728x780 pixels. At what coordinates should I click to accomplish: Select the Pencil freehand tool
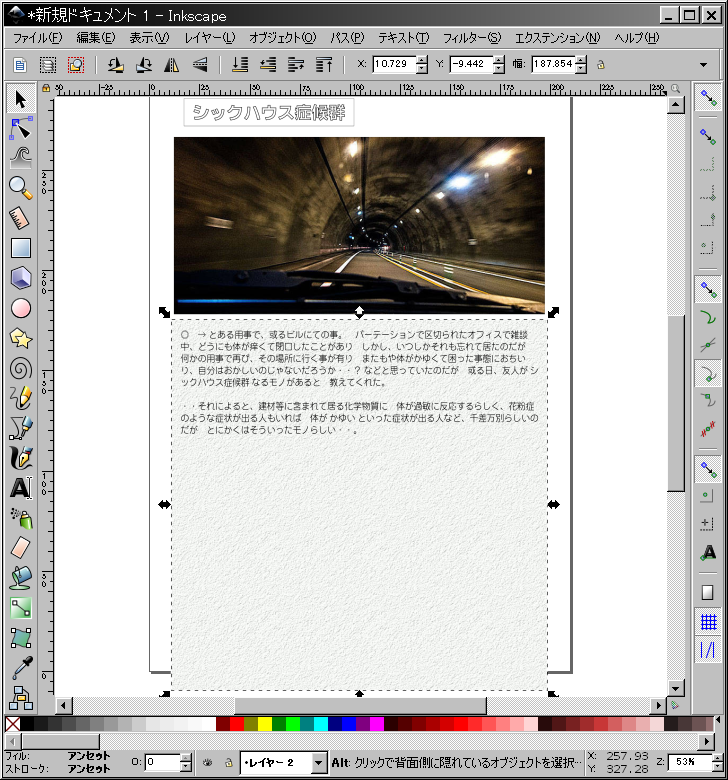click(20, 398)
